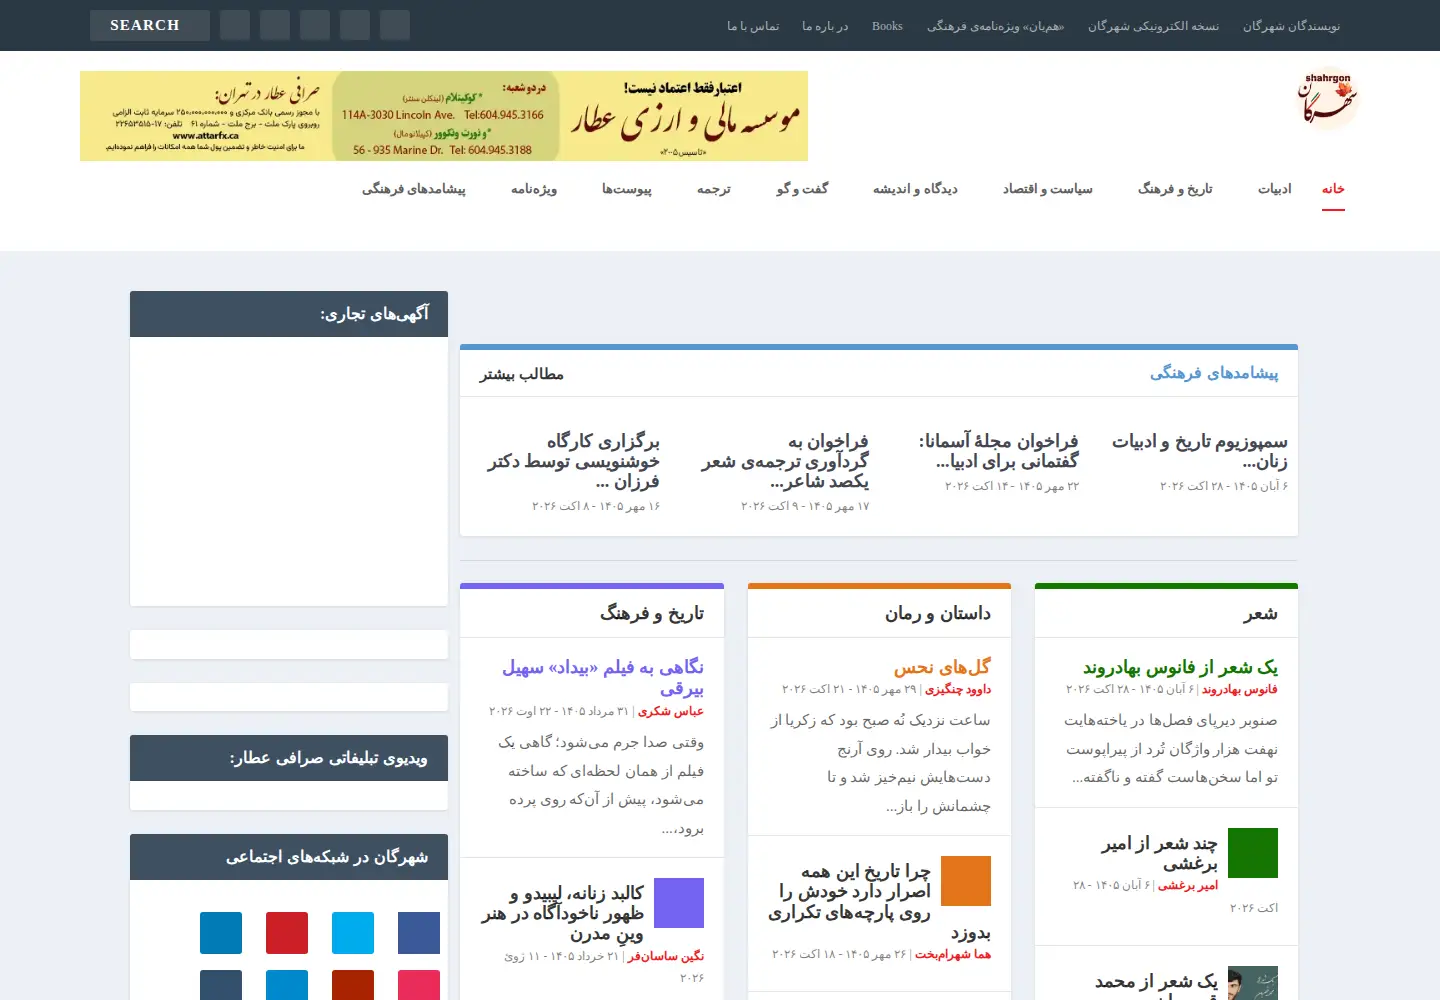Screen dimensions: 1440x1000
Task: Select the گفت و گو nav item
Action: [802, 189]
